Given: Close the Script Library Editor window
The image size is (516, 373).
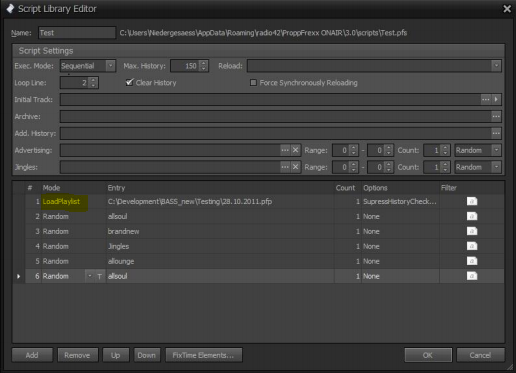Looking at the screenshot, I should tap(507, 9).
